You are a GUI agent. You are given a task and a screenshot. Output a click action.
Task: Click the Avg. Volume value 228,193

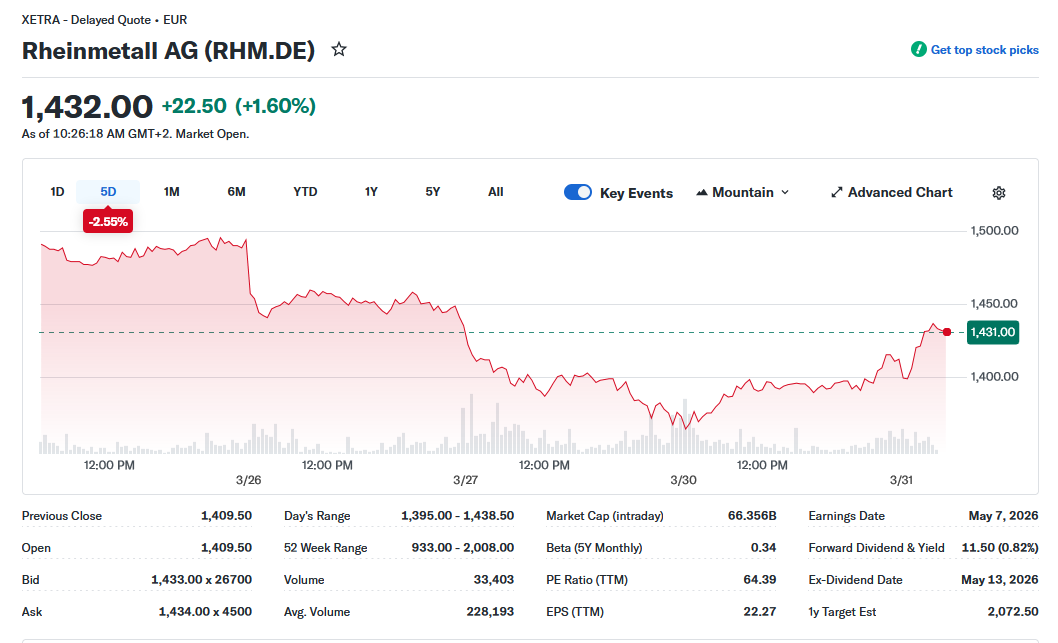click(490, 611)
